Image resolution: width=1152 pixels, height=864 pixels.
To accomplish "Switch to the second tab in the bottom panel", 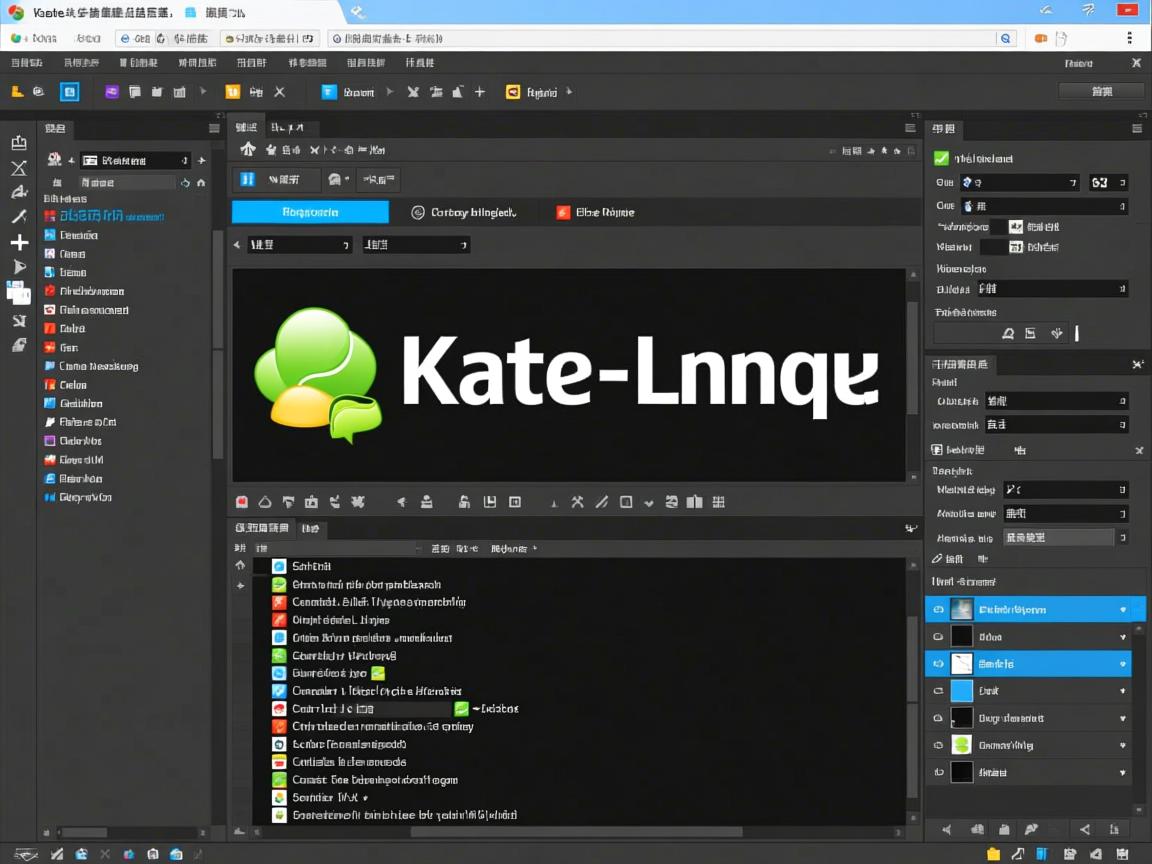I will click(312, 528).
